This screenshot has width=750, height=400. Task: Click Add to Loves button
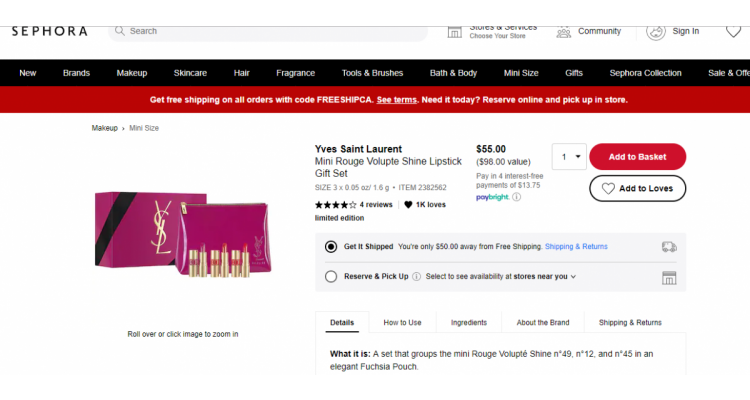[638, 189]
